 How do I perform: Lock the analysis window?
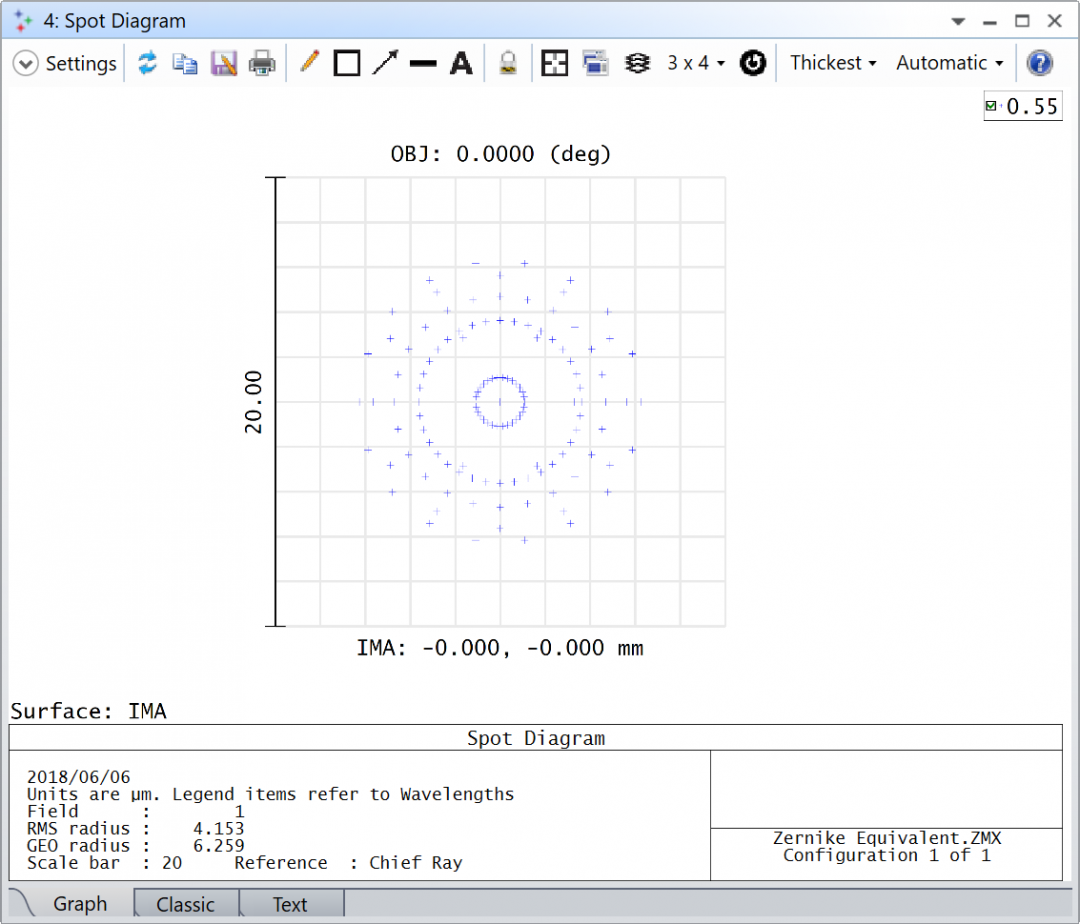507,62
